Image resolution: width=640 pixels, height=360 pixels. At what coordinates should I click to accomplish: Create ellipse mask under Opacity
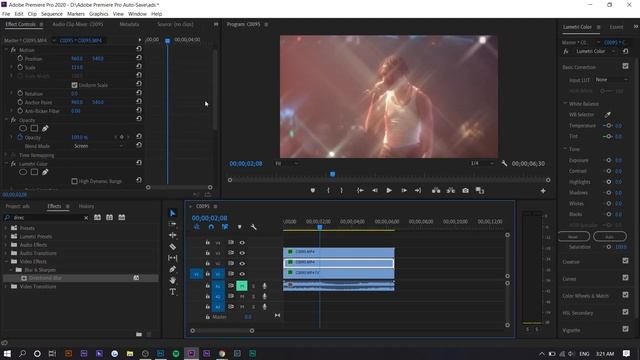coord(23,129)
